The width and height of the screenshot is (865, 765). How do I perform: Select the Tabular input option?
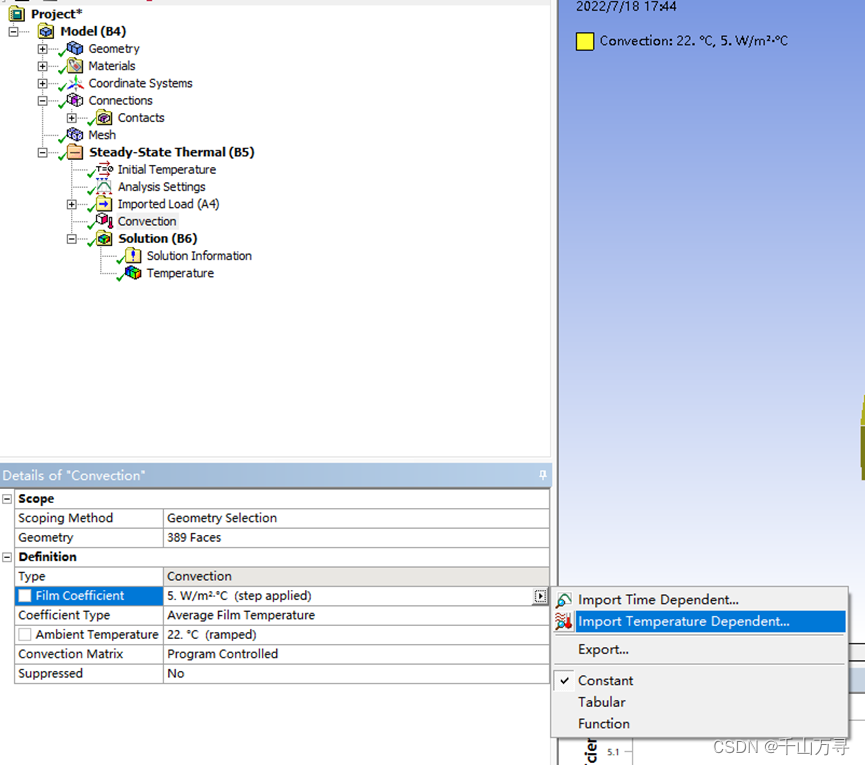click(x=600, y=702)
